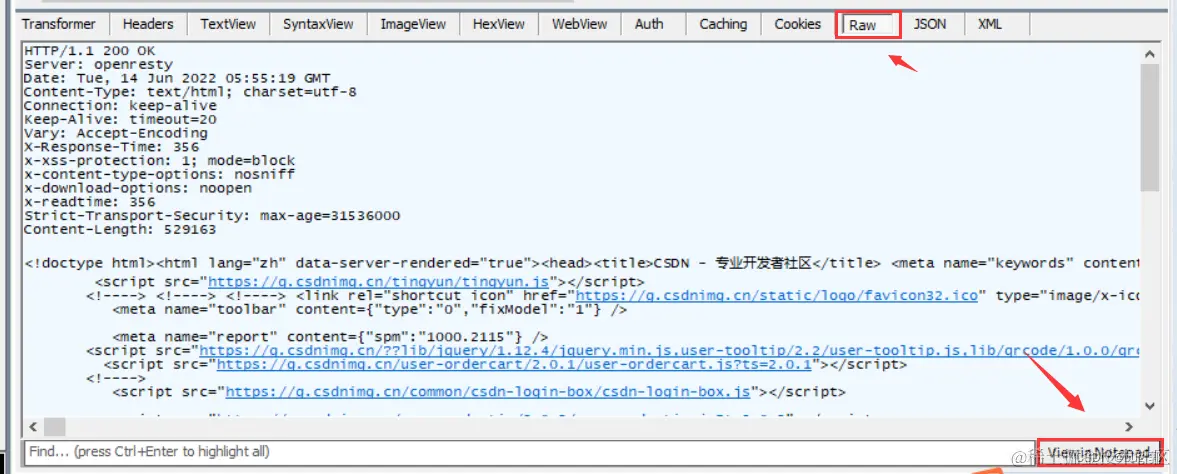Screen dimensions: 1177x474
Task: Click the 'X-Response-Time: 356' line
Action: (111, 147)
